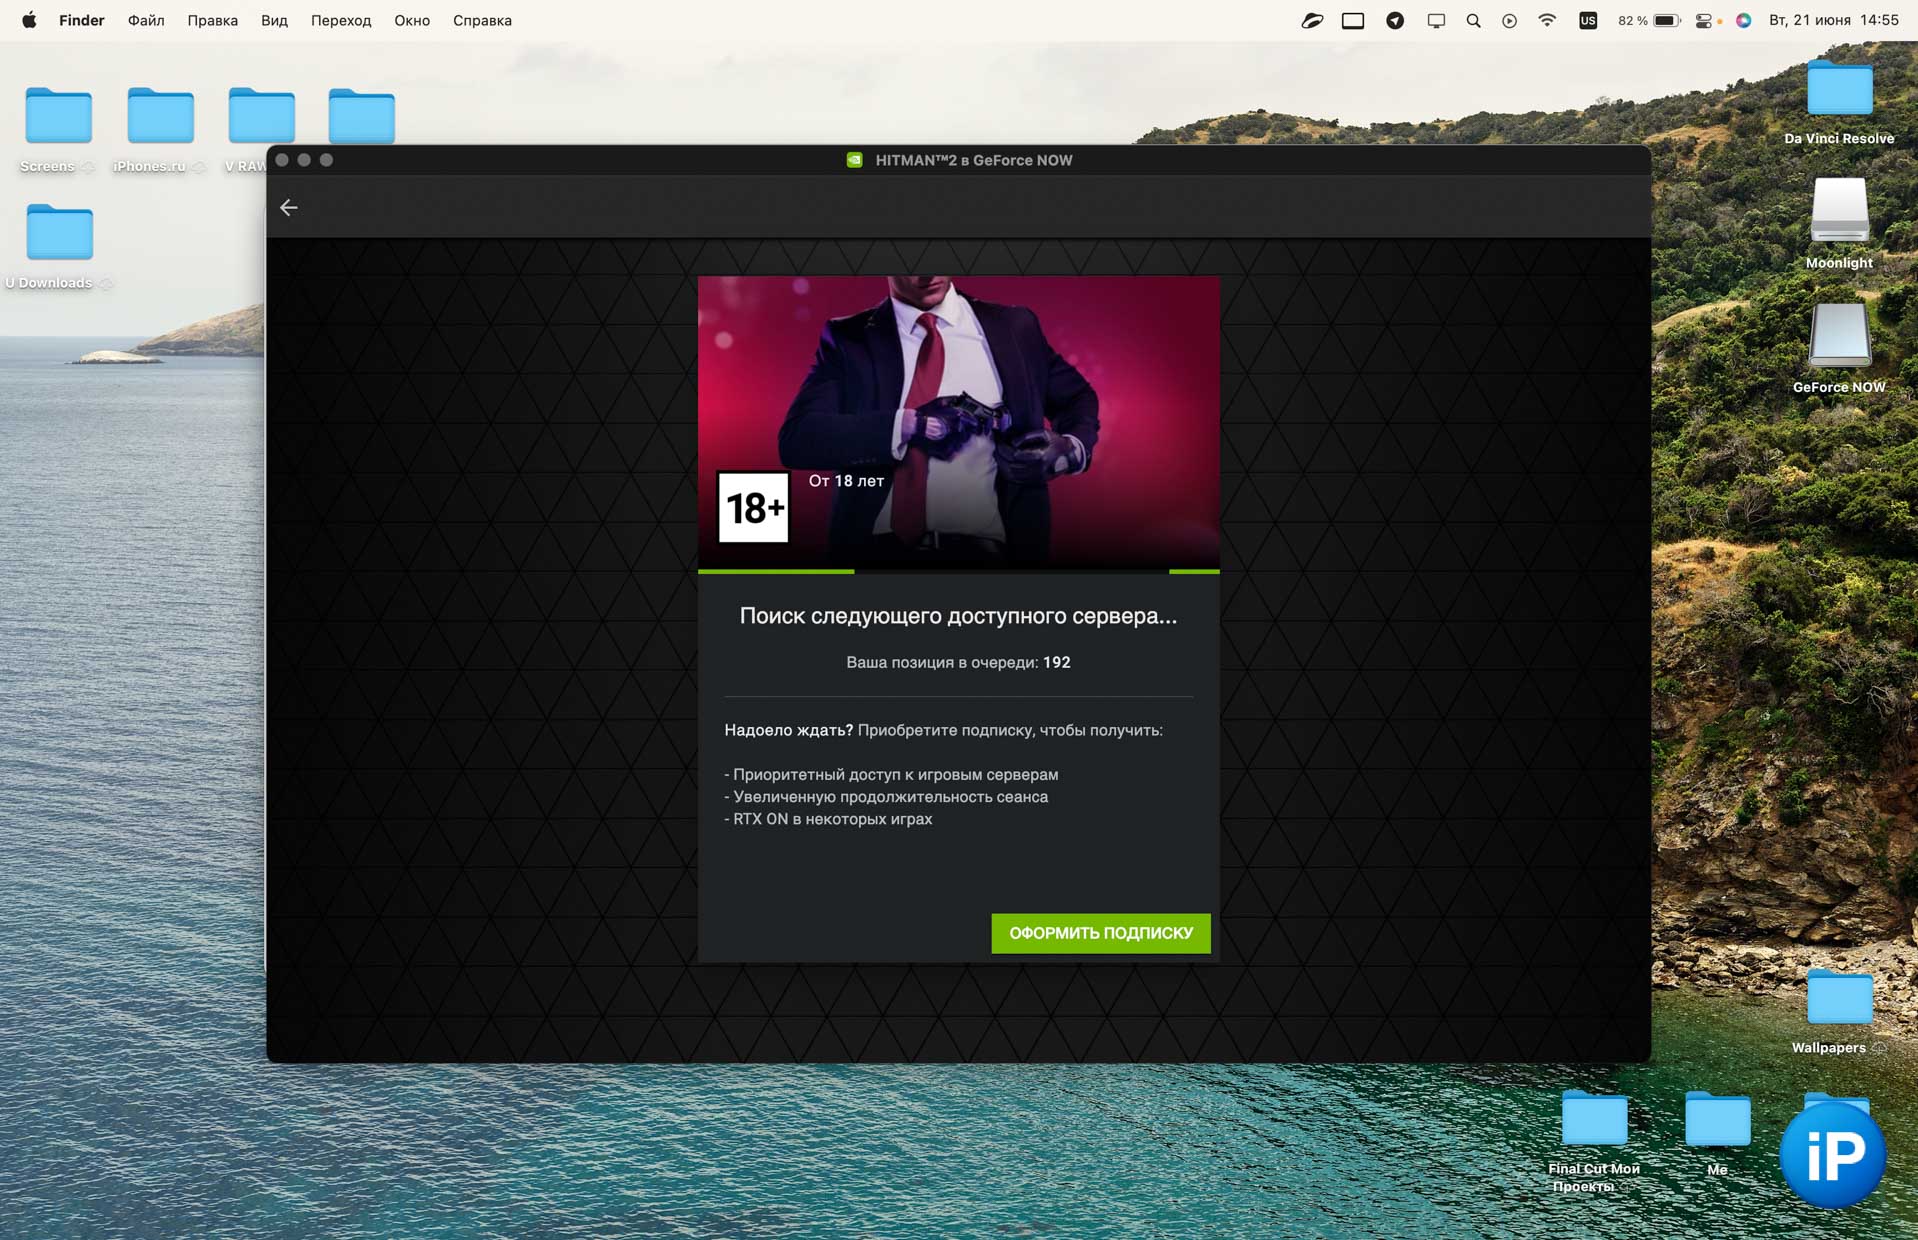Click the location arrow menu bar icon
Image resolution: width=1918 pixels, height=1240 pixels.
(x=1395, y=20)
